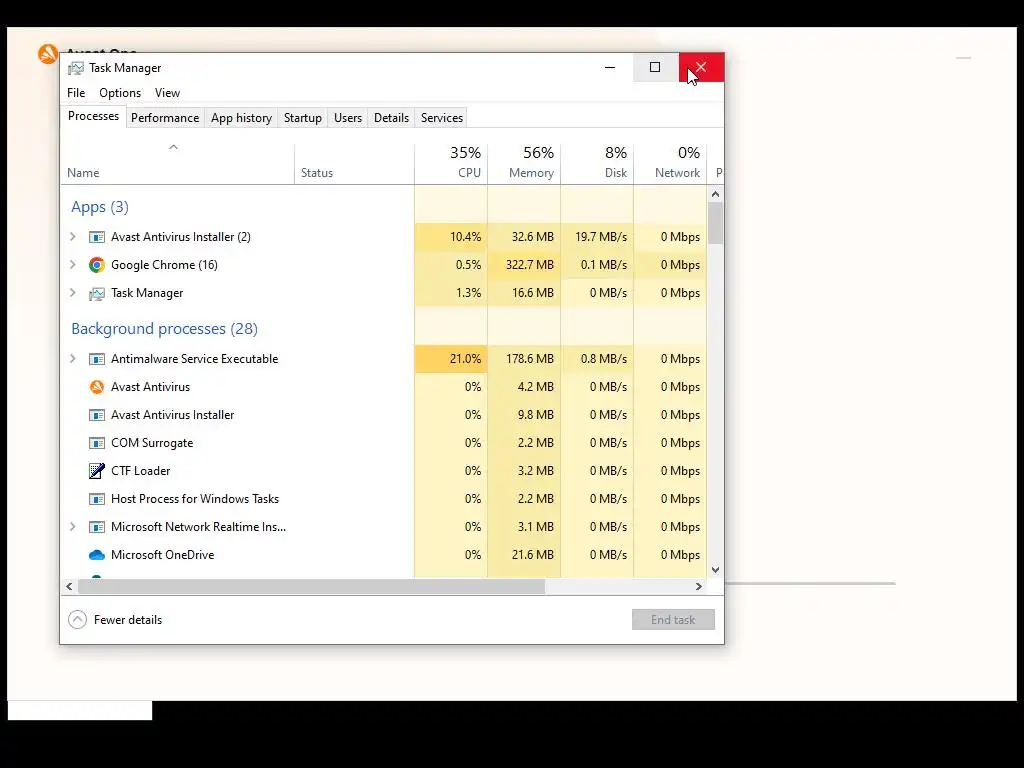1024x768 pixels.
Task: Select the Processes tab
Action: coord(93,116)
